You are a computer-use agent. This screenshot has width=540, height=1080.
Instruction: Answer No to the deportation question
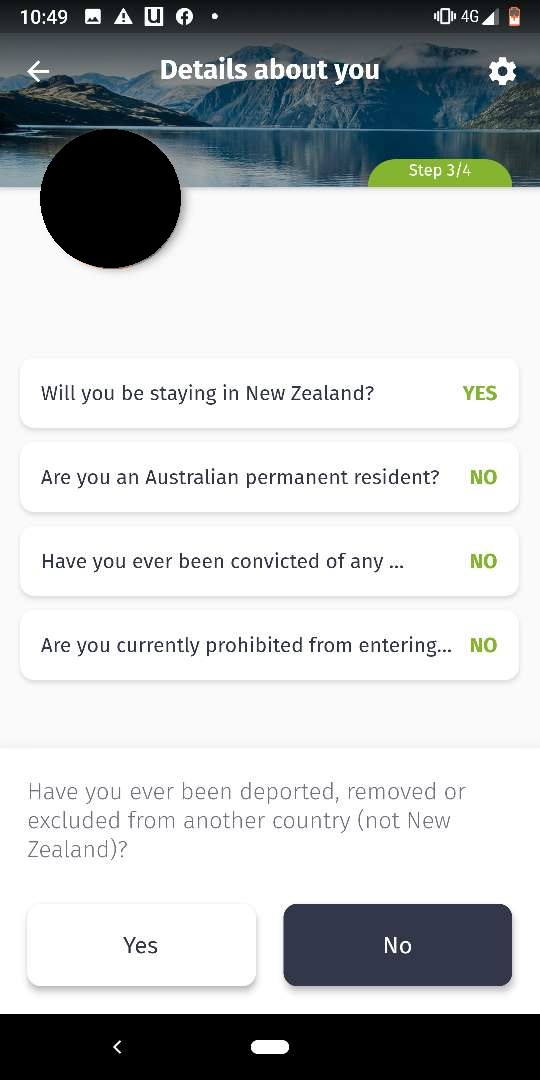pos(397,945)
